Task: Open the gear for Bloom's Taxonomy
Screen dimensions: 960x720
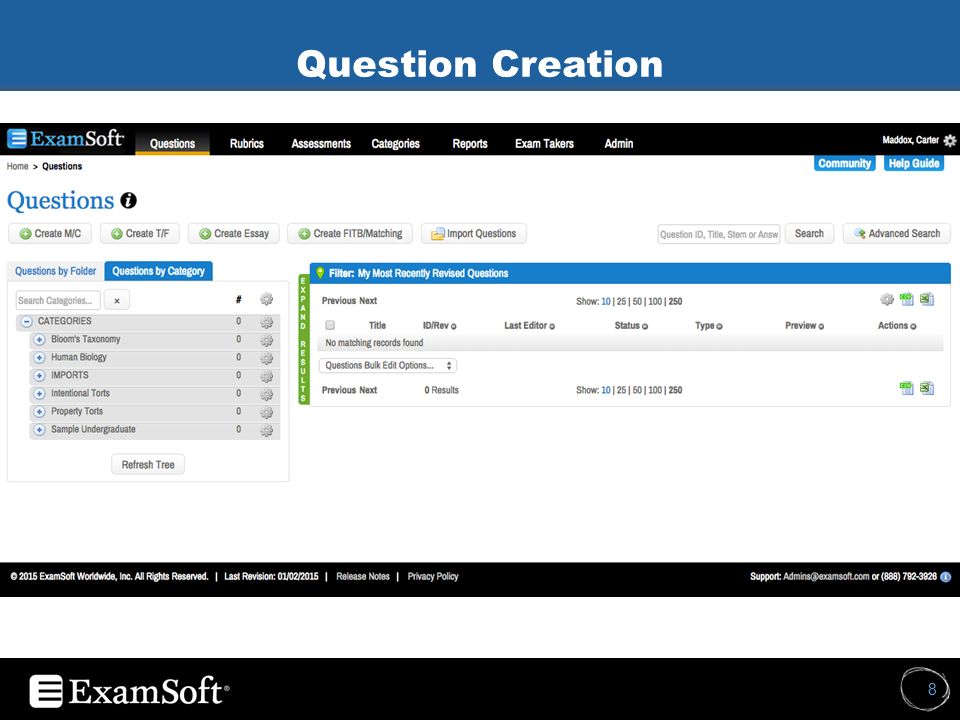Action: (x=266, y=340)
